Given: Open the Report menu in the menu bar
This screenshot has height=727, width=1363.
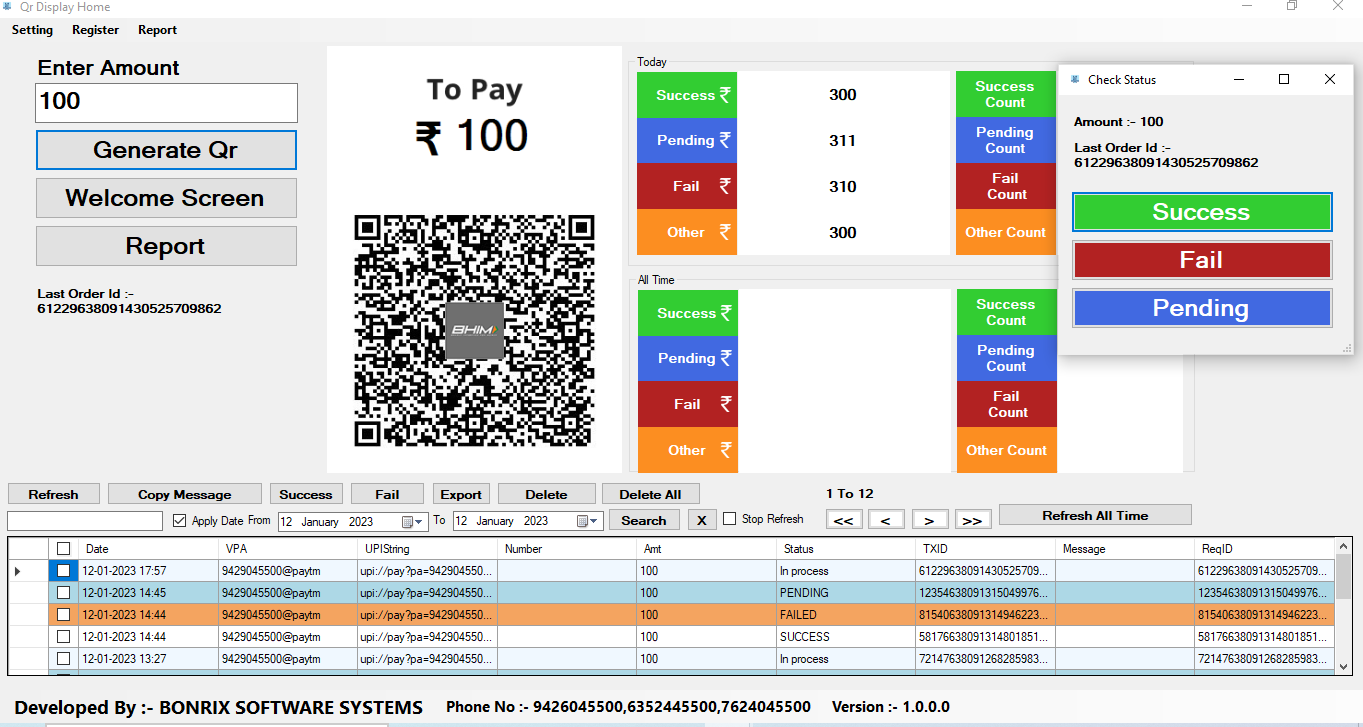Looking at the screenshot, I should pyautogui.click(x=157, y=30).
